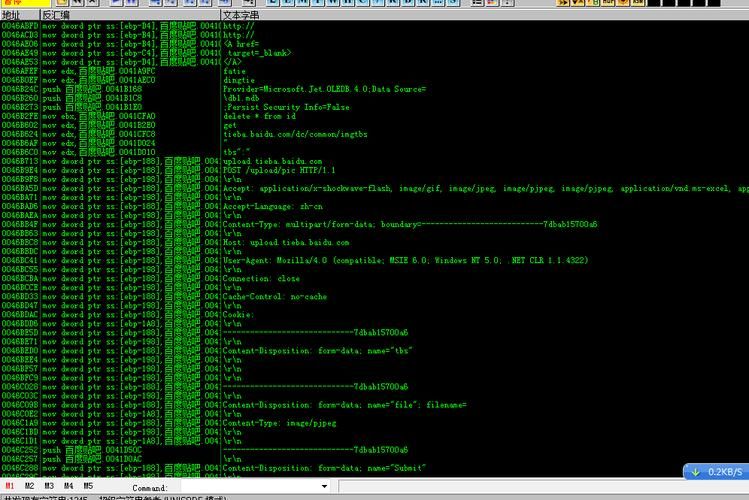This screenshot has height=500, width=749.
Task: Open Threads window with T button
Action: click(x=304, y=3)
